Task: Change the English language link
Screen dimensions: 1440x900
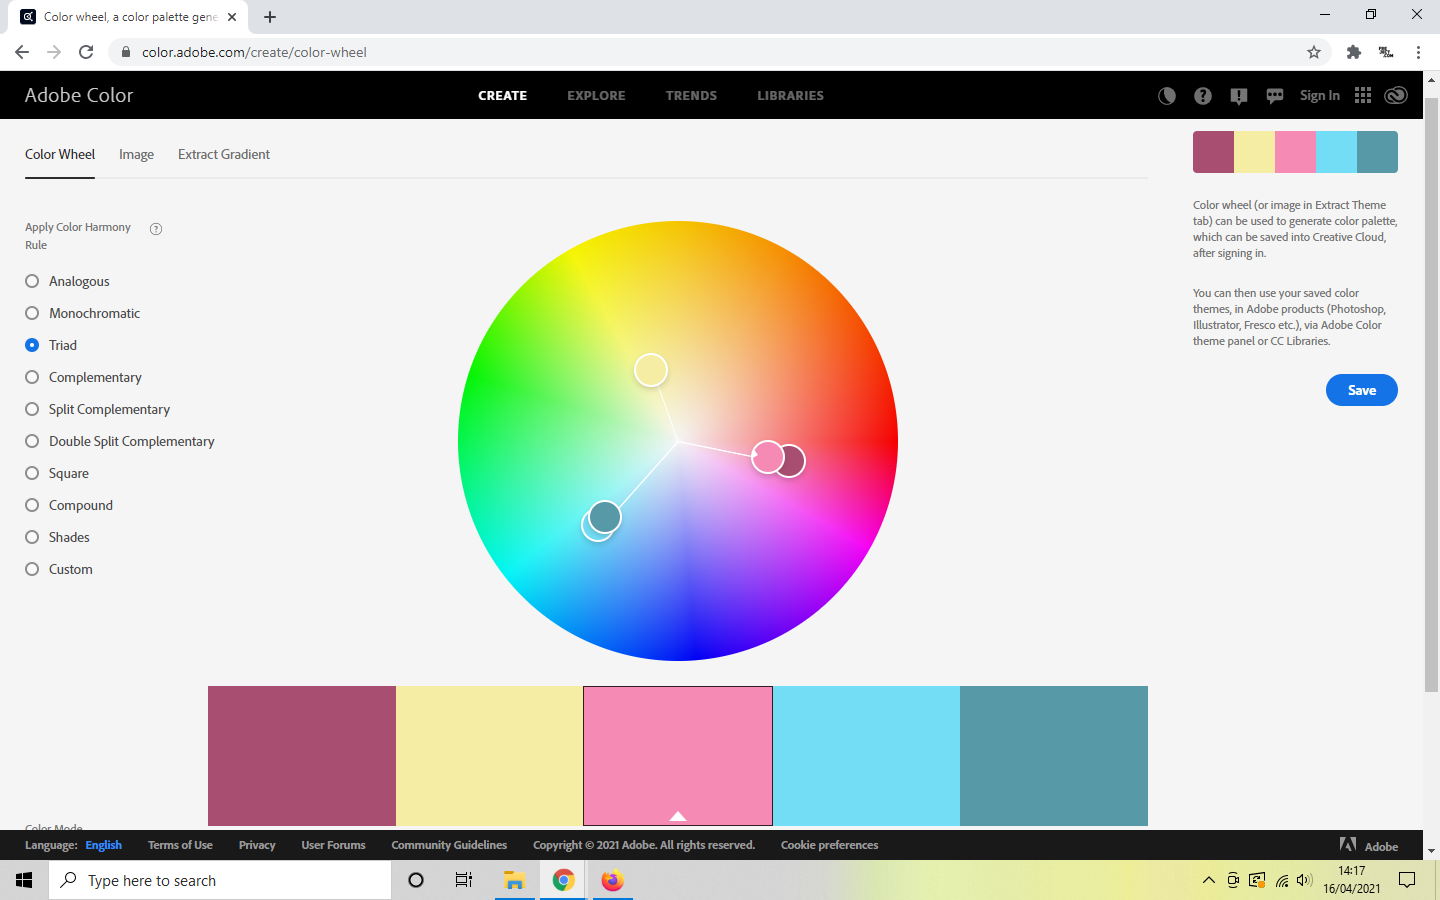Action: pos(103,845)
